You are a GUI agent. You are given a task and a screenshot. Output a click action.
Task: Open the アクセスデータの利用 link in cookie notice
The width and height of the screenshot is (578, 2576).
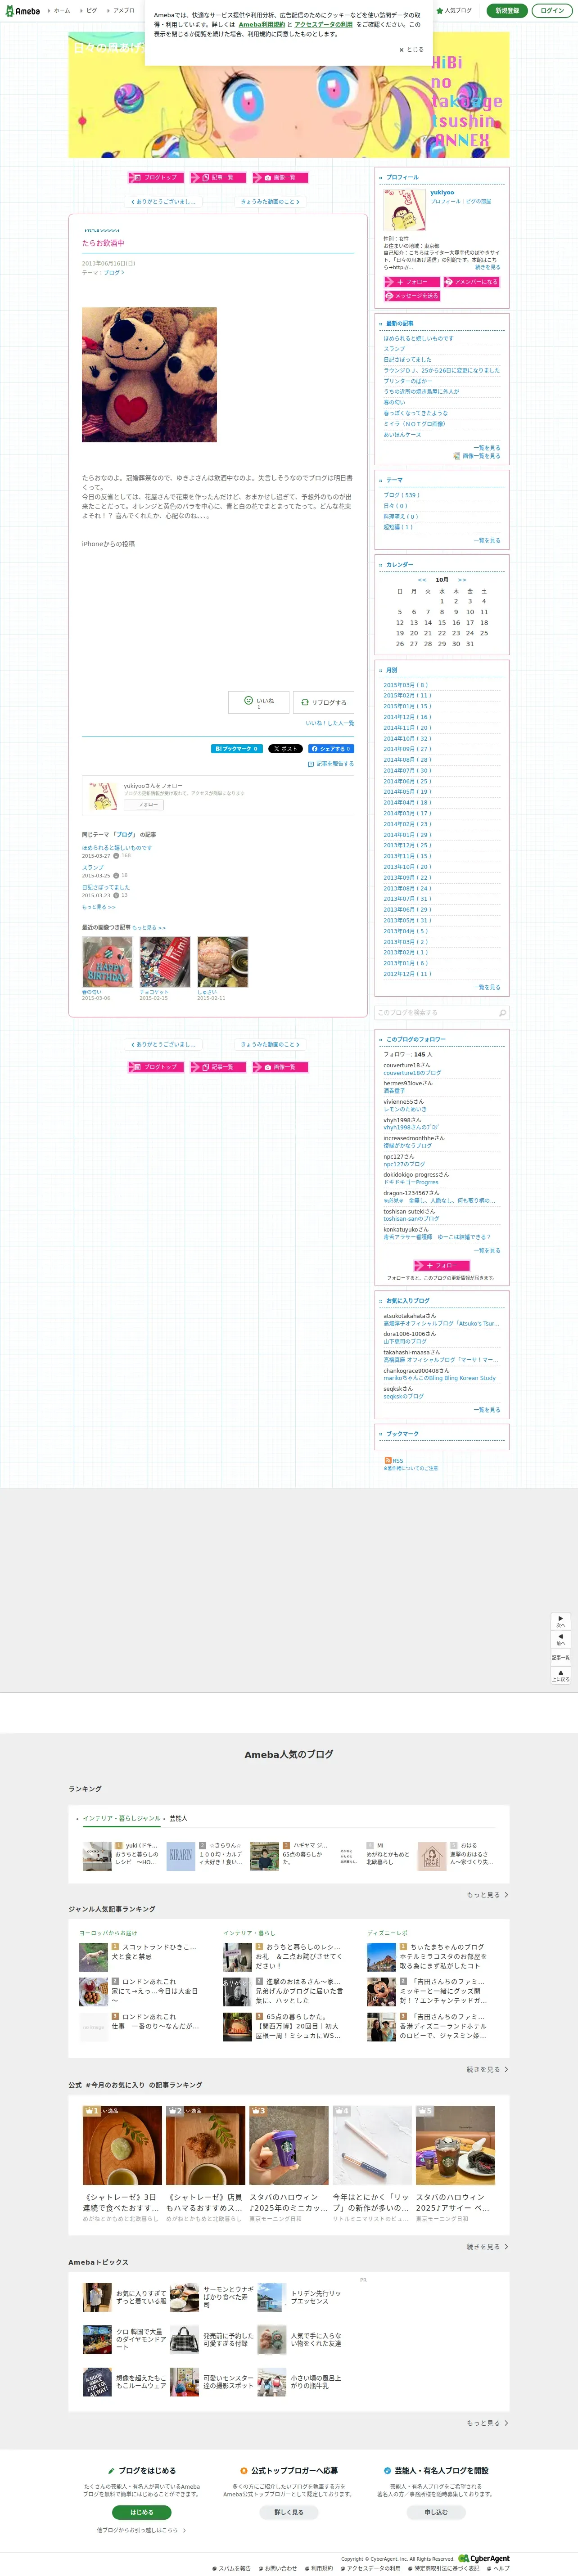click(x=323, y=25)
